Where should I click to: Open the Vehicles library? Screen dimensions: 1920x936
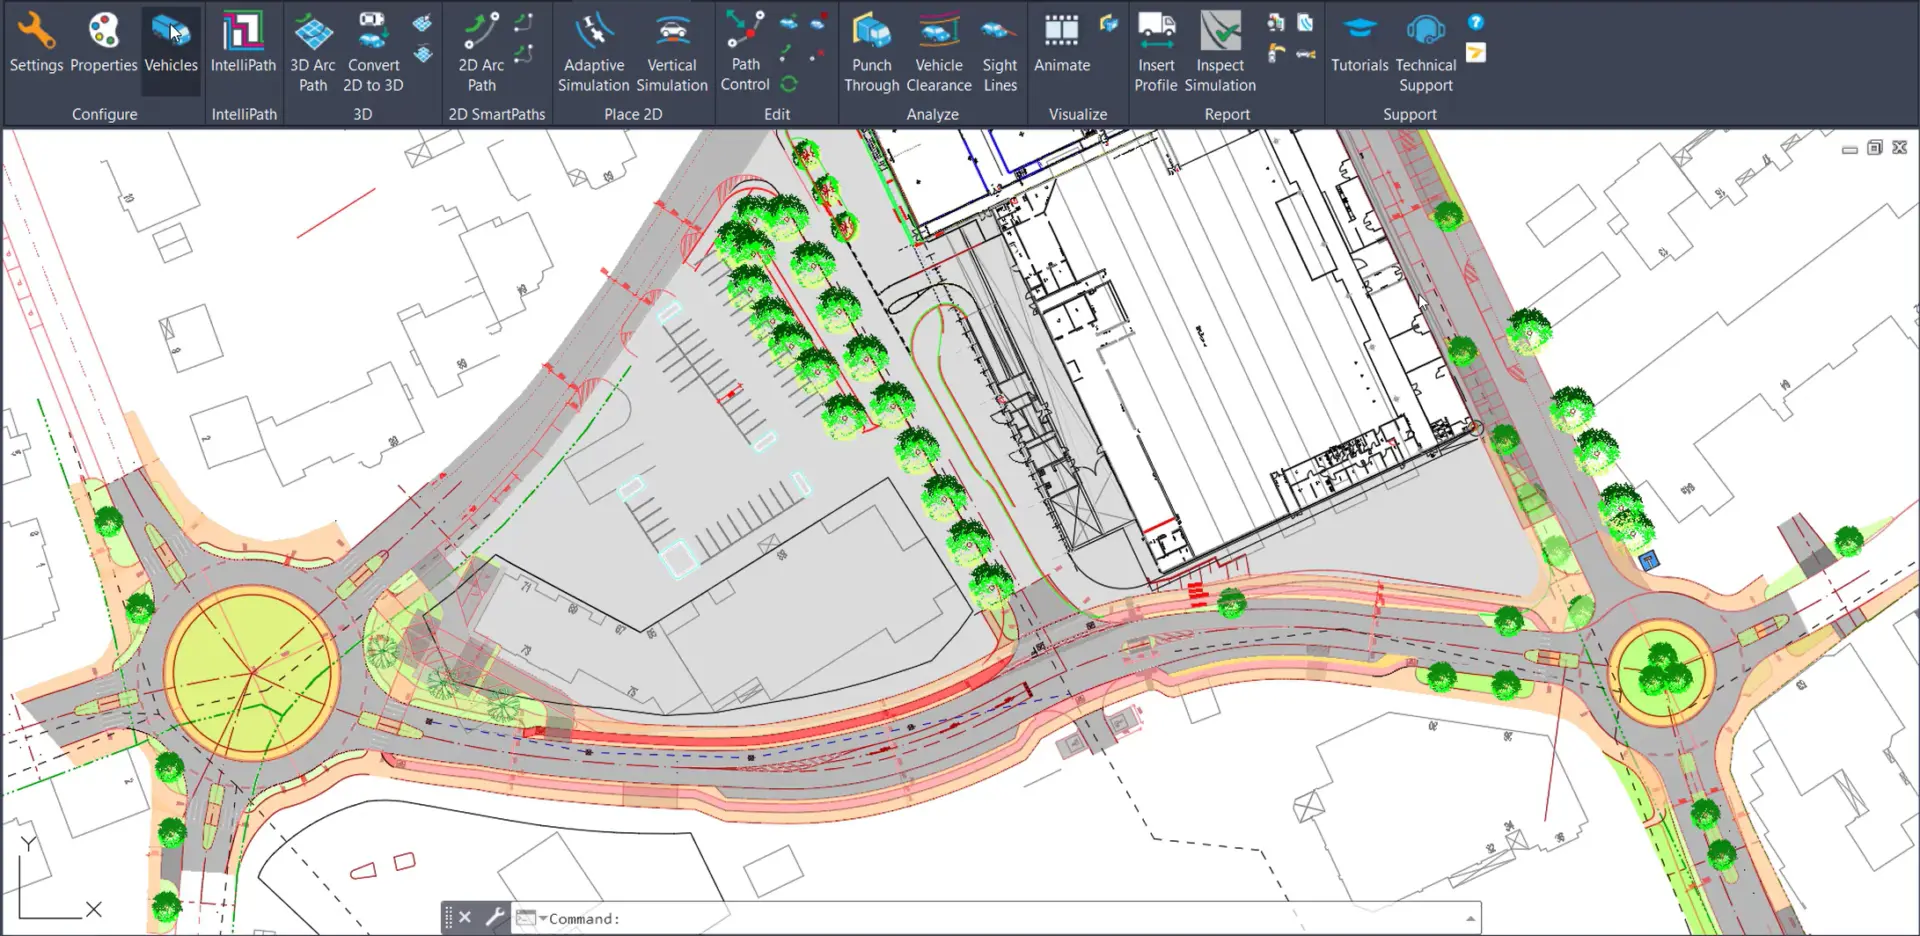171,45
